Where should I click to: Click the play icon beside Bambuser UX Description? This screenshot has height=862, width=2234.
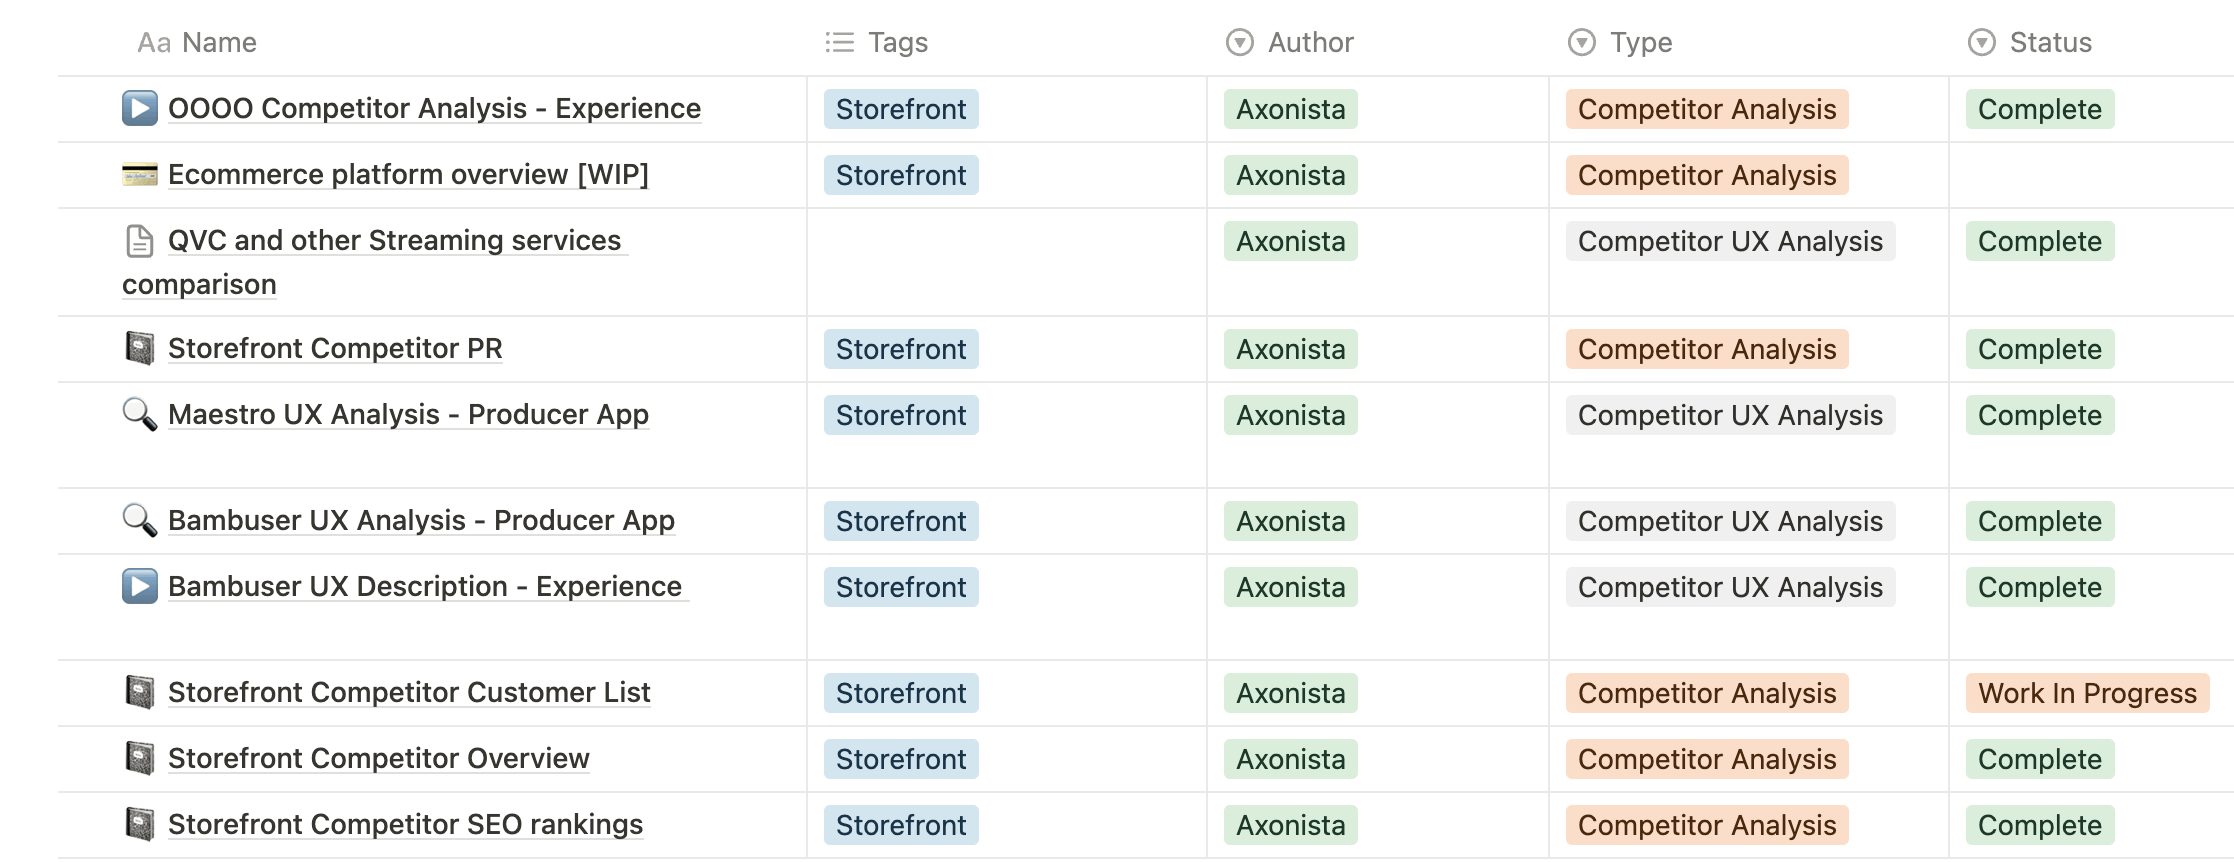tap(140, 586)
